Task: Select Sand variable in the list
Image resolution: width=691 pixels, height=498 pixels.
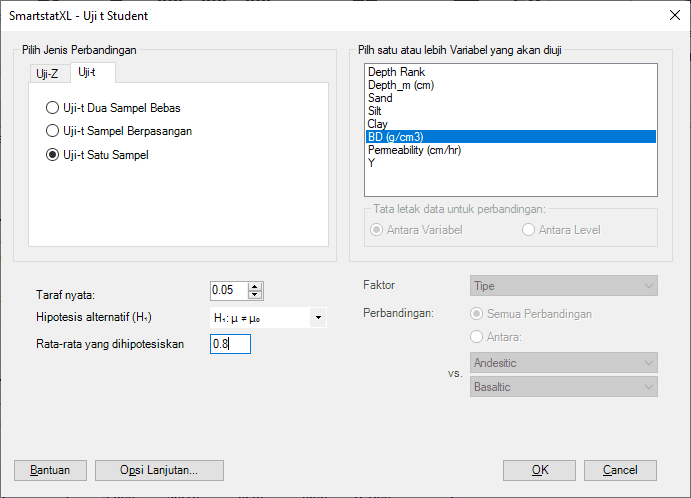Action: click(381, 99)
